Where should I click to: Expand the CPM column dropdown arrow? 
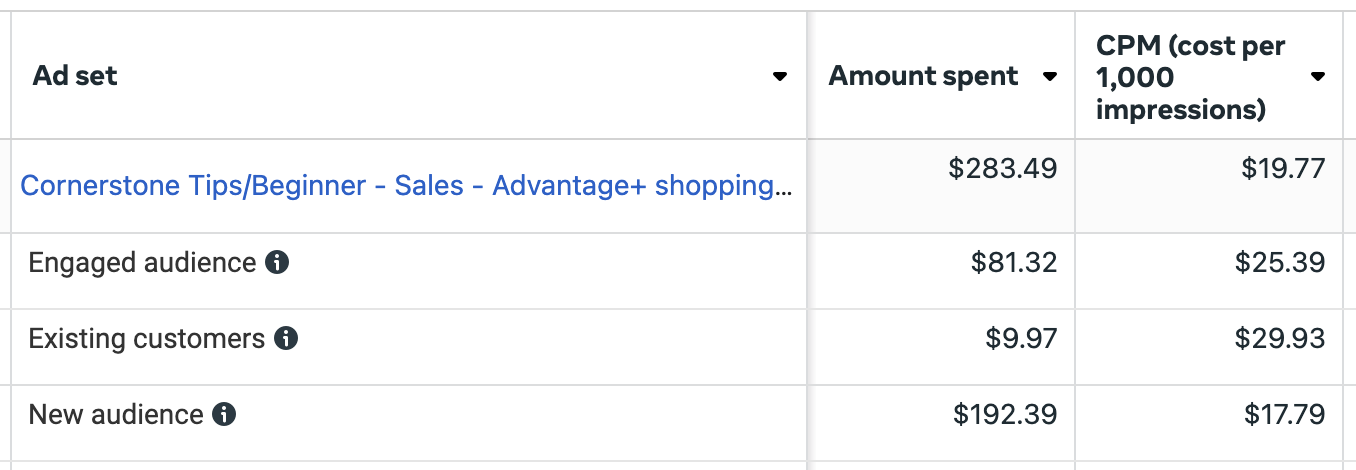click(x=1318, y=77)
